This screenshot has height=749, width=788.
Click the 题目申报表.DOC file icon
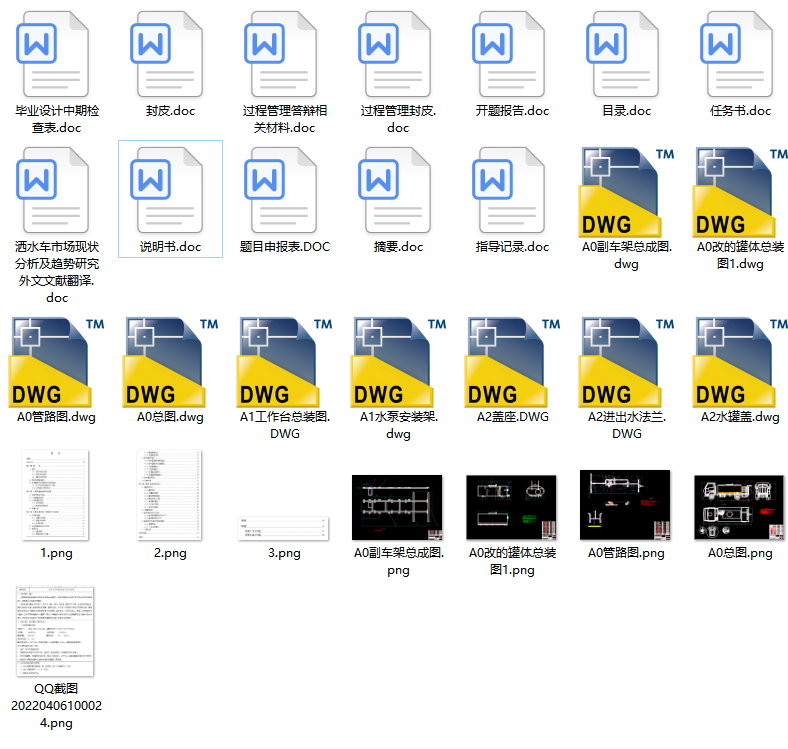[x=284, y=191]
